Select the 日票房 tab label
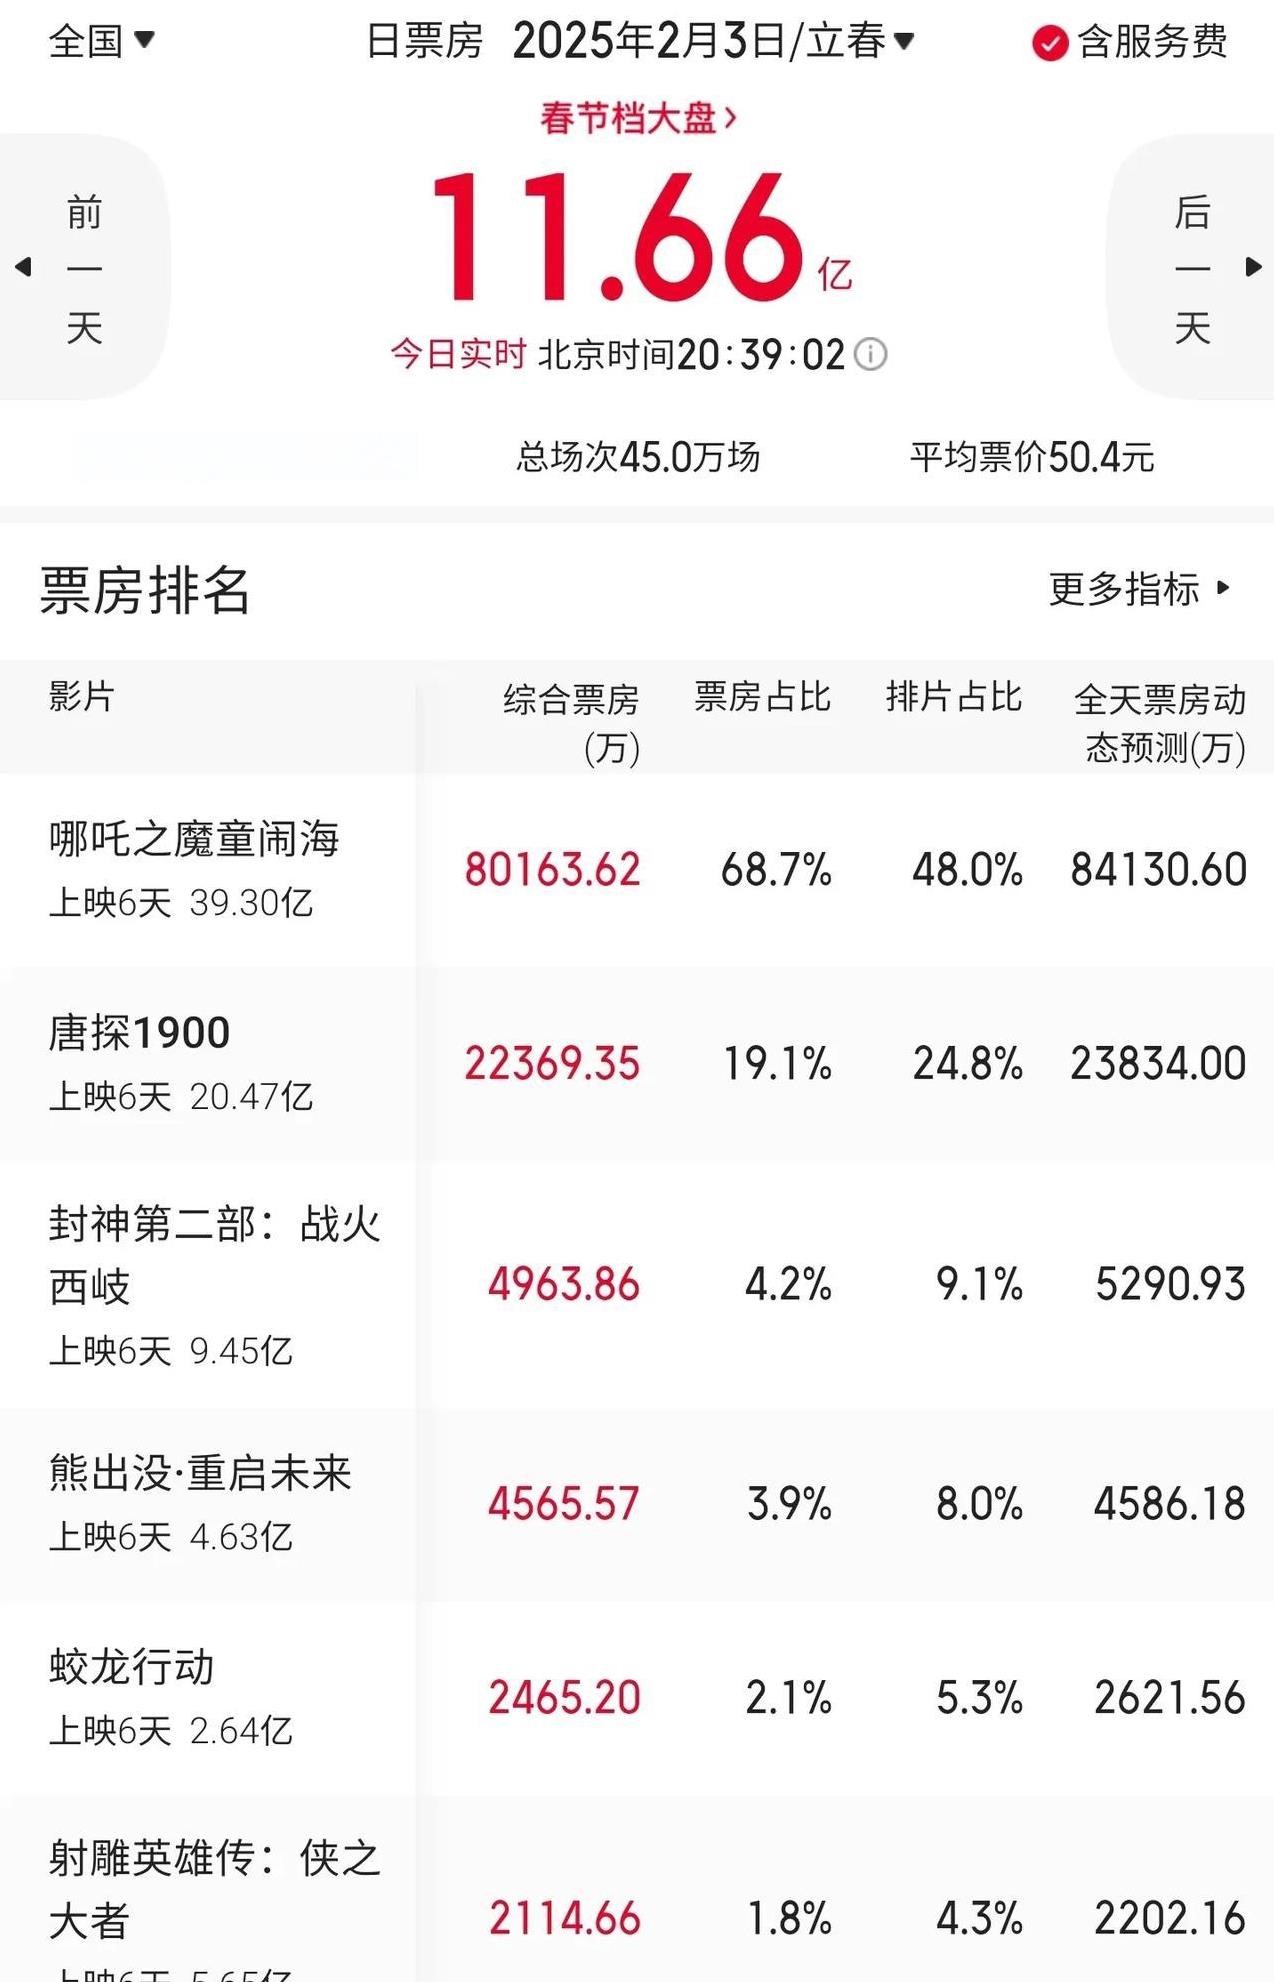The image size is (1274, 1982). tap(424, 42)
